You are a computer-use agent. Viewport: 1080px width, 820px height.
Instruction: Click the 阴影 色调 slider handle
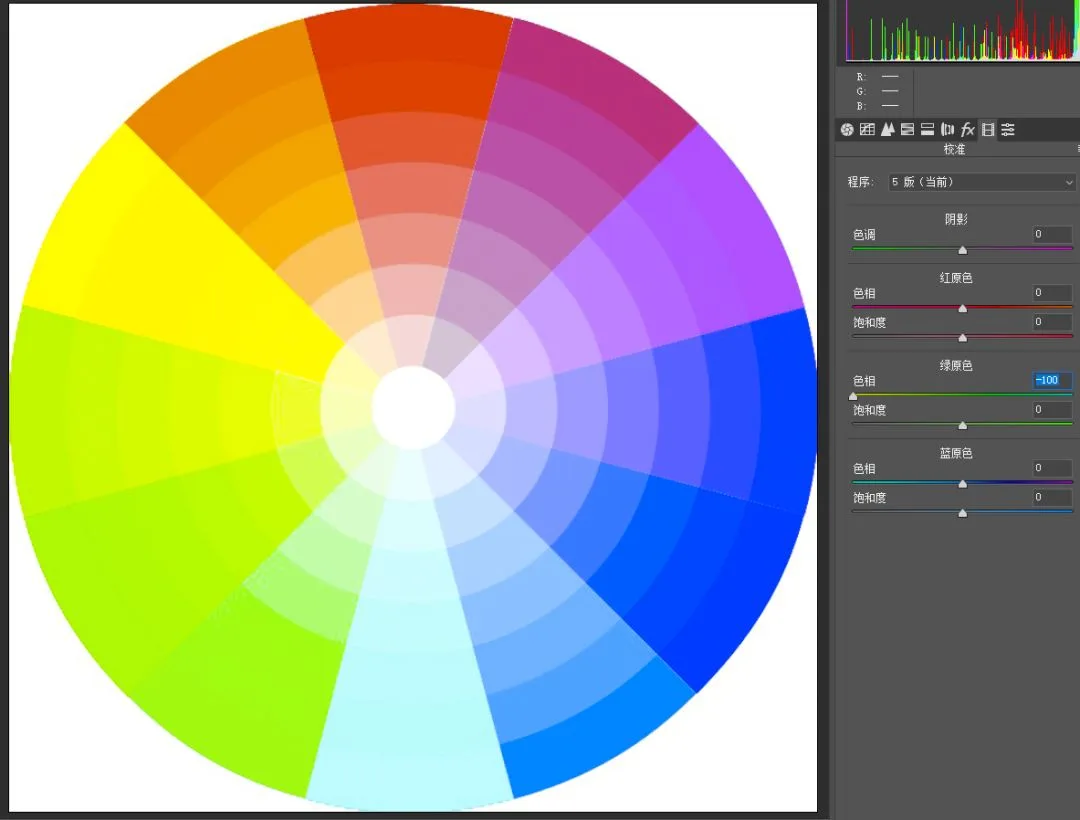963,250
